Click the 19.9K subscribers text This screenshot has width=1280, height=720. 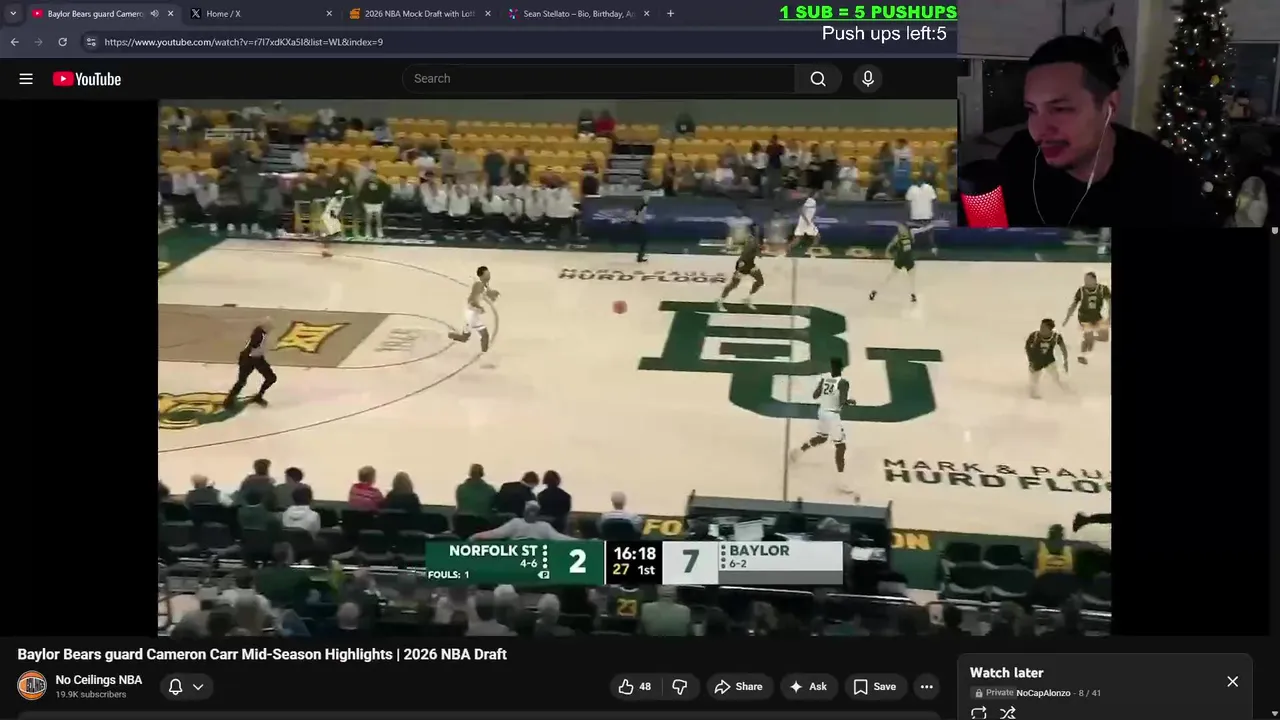(x=91, y=695)
